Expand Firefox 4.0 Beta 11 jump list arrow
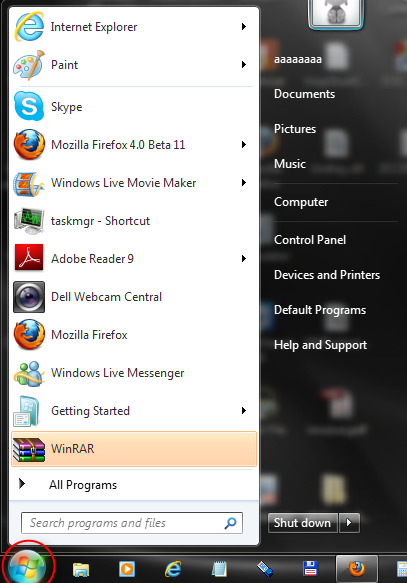407x583 pixels. 244,145
